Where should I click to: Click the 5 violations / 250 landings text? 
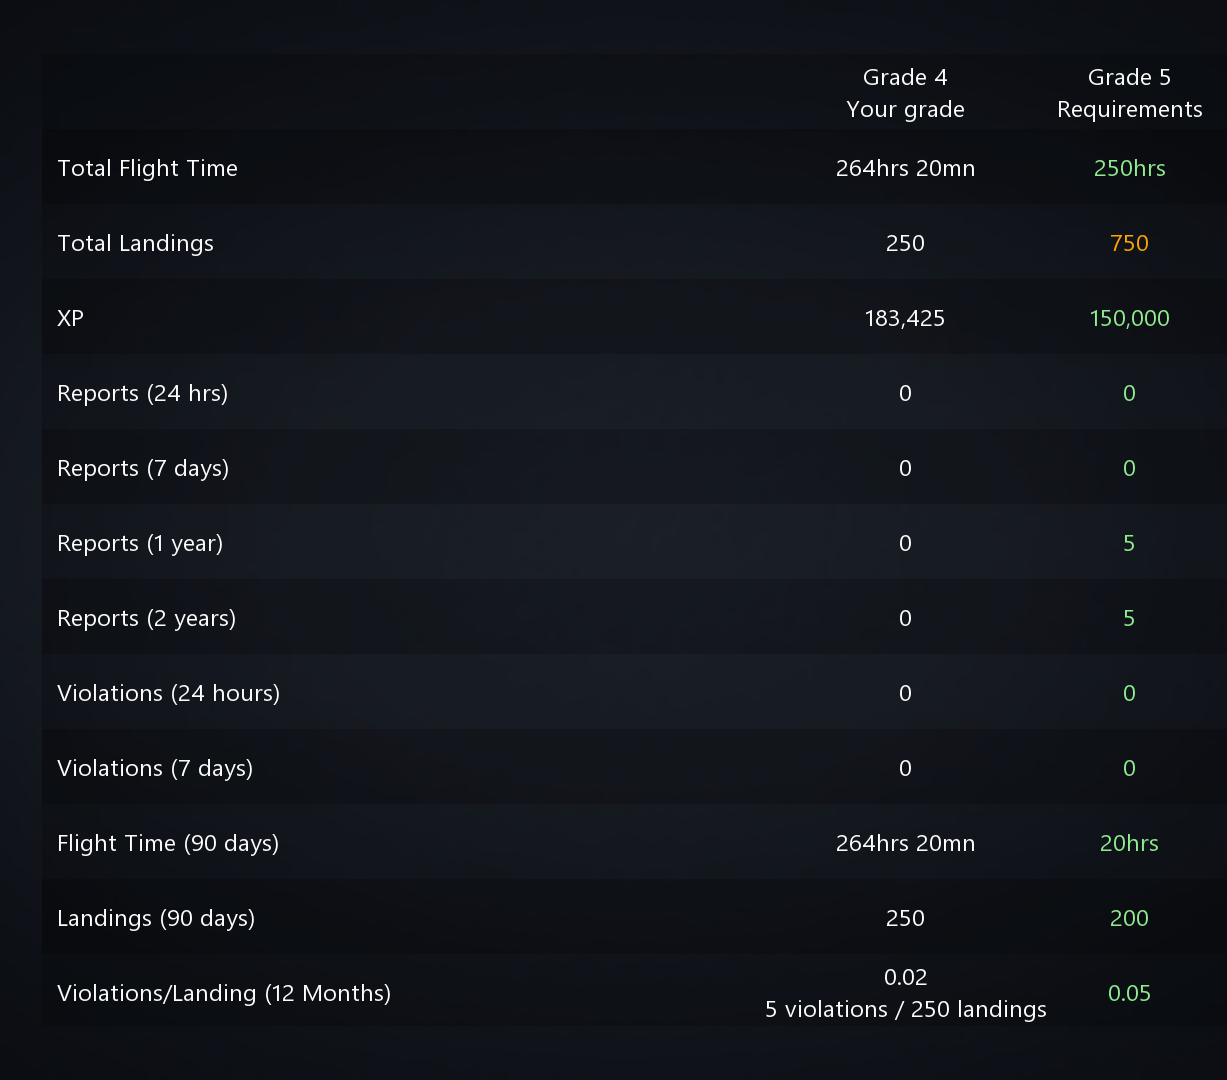(x=905, y=1009)
